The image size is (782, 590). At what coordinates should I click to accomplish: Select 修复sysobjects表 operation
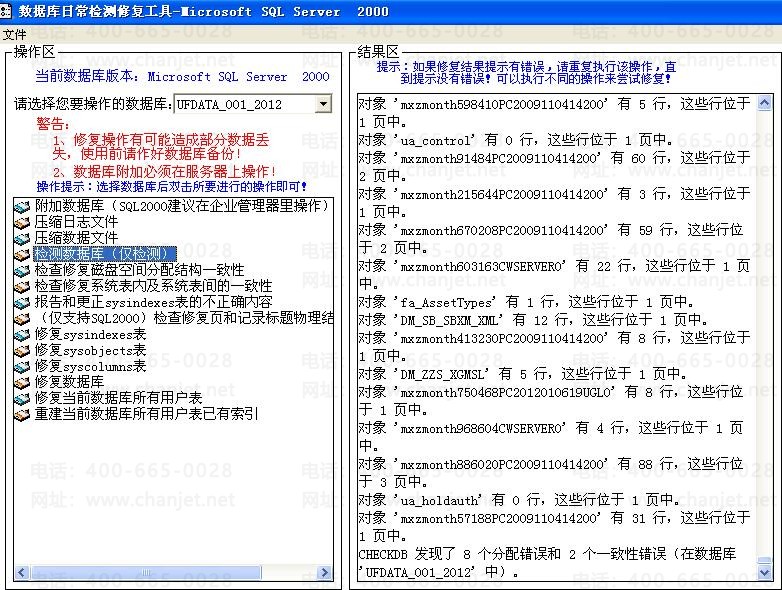pyautogui.click(x=90, y=350)
